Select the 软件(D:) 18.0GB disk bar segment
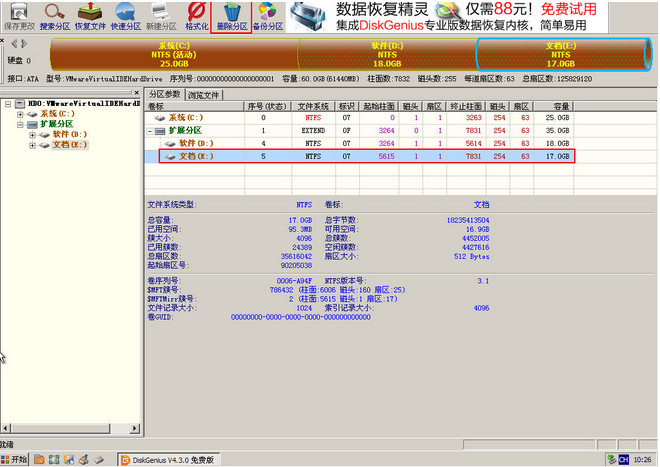 click(387, 54)
